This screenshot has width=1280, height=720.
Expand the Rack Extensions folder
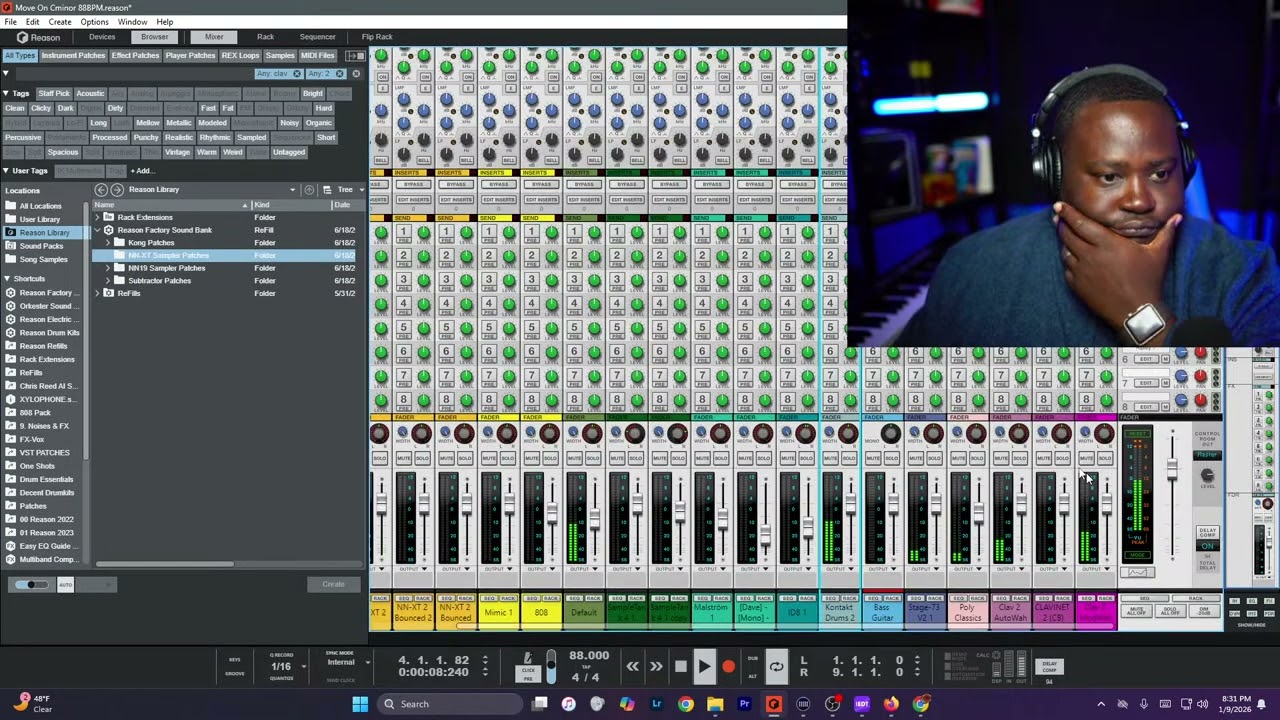[x=97, y=217]
